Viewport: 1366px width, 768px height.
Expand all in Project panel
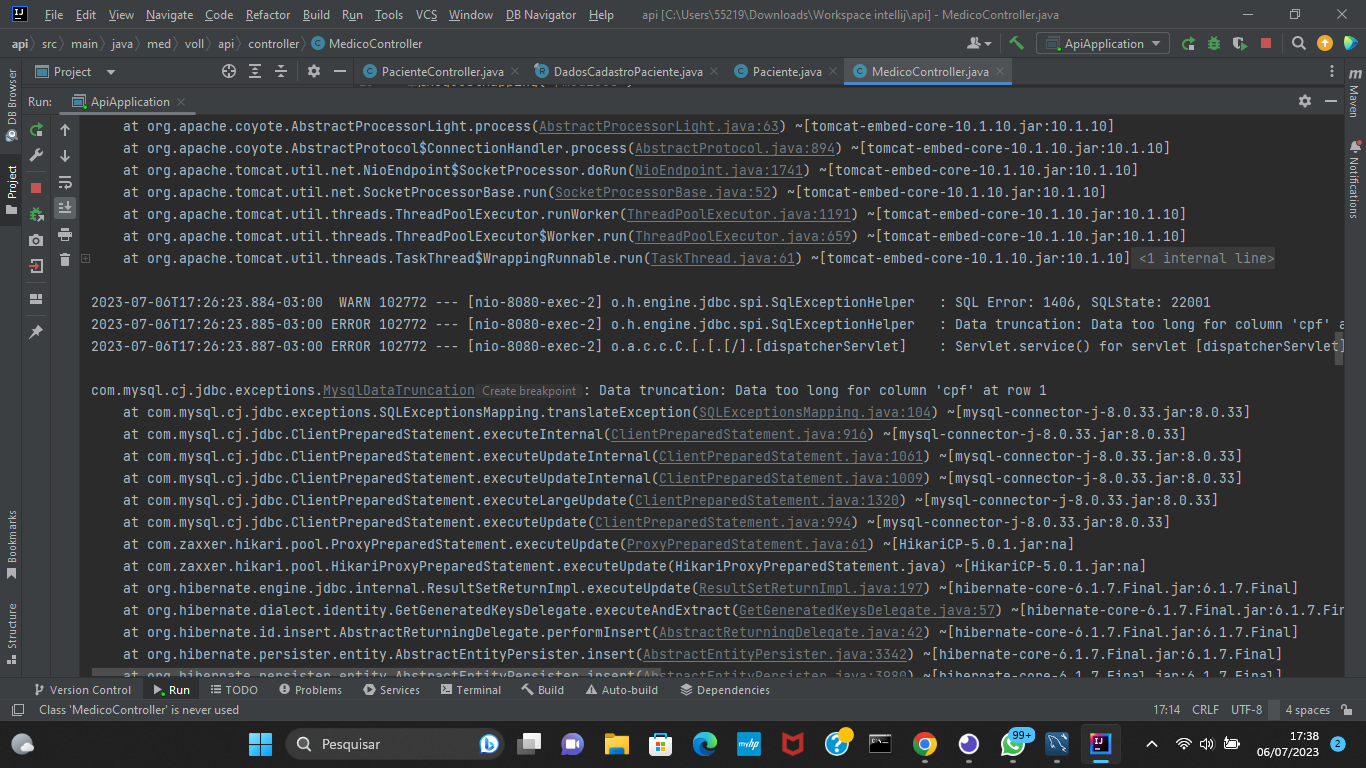coord(255,71)
